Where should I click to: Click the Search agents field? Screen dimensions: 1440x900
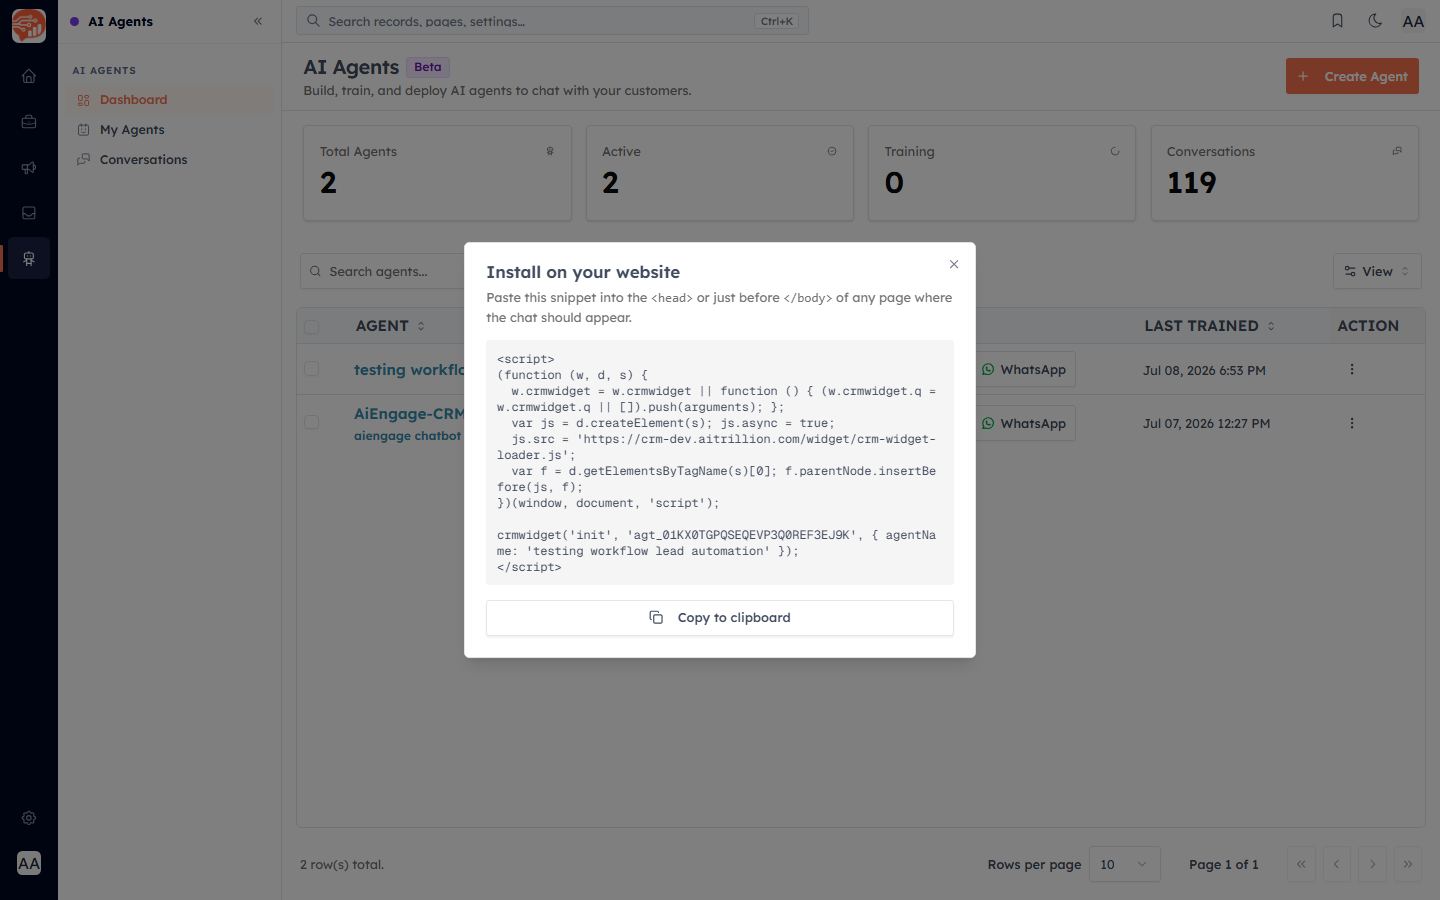pyautogui.click(x=382, y=271)
